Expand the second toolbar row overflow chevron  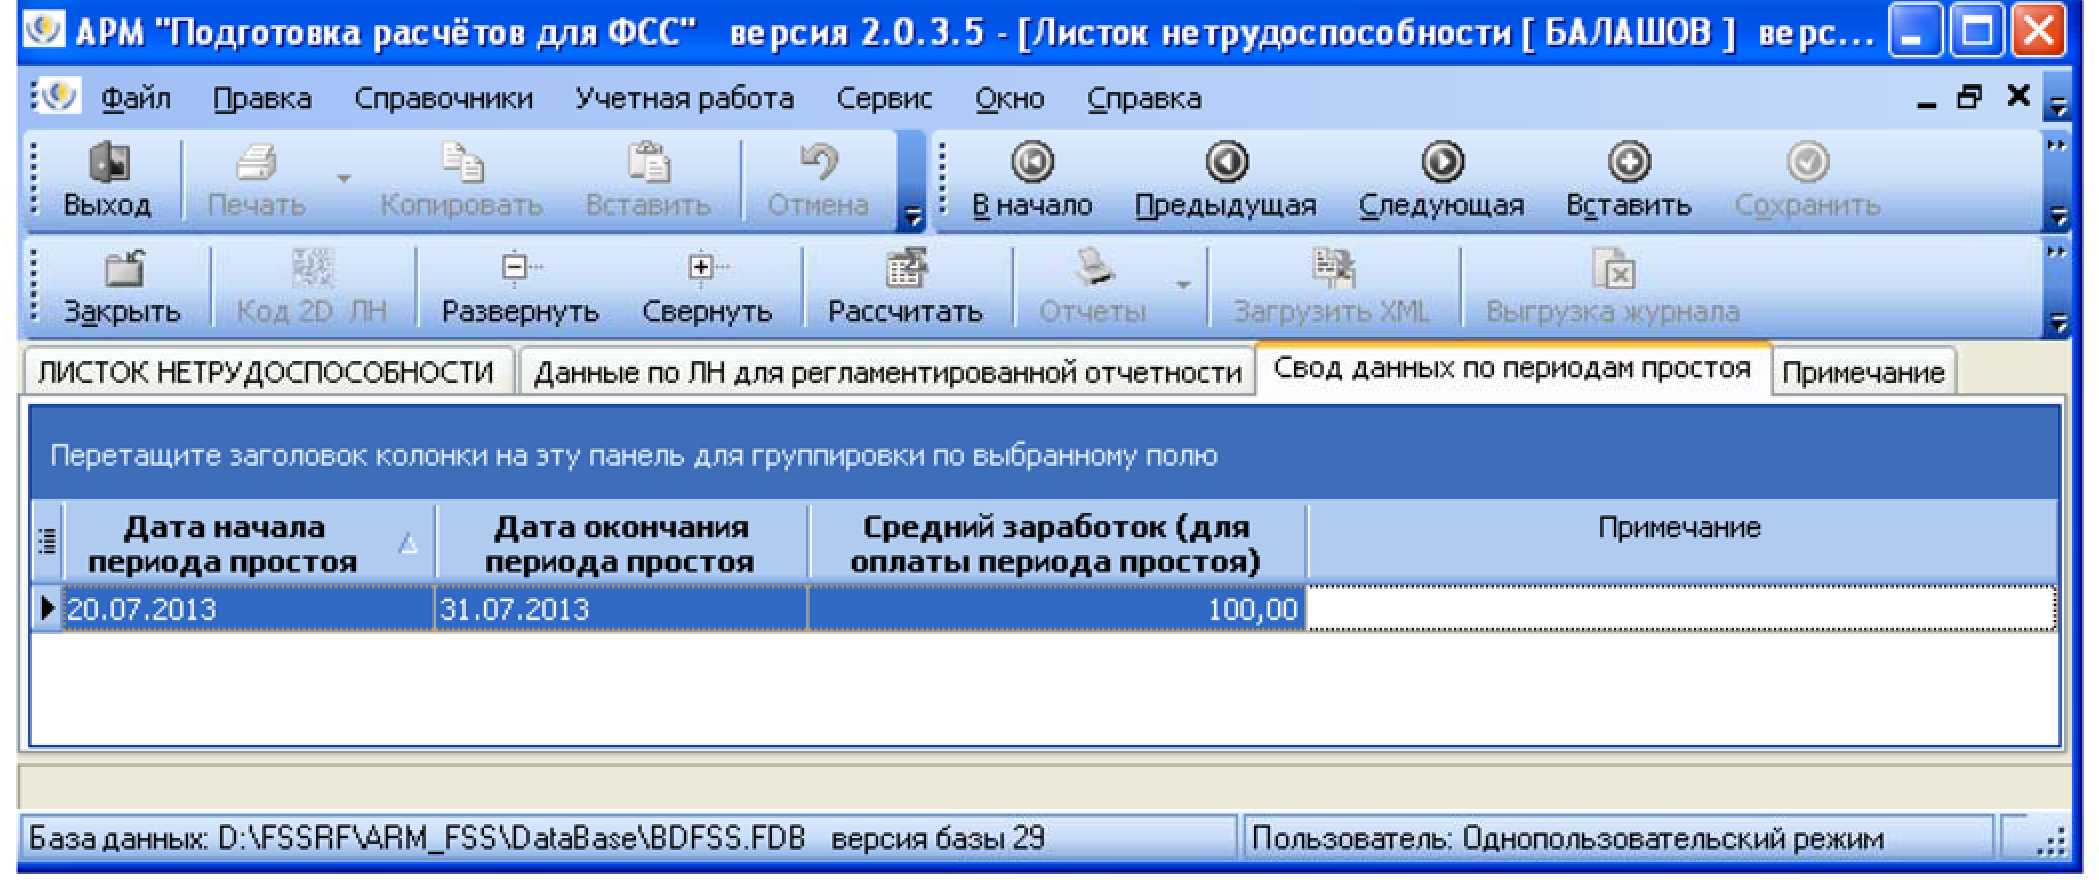2057,253
